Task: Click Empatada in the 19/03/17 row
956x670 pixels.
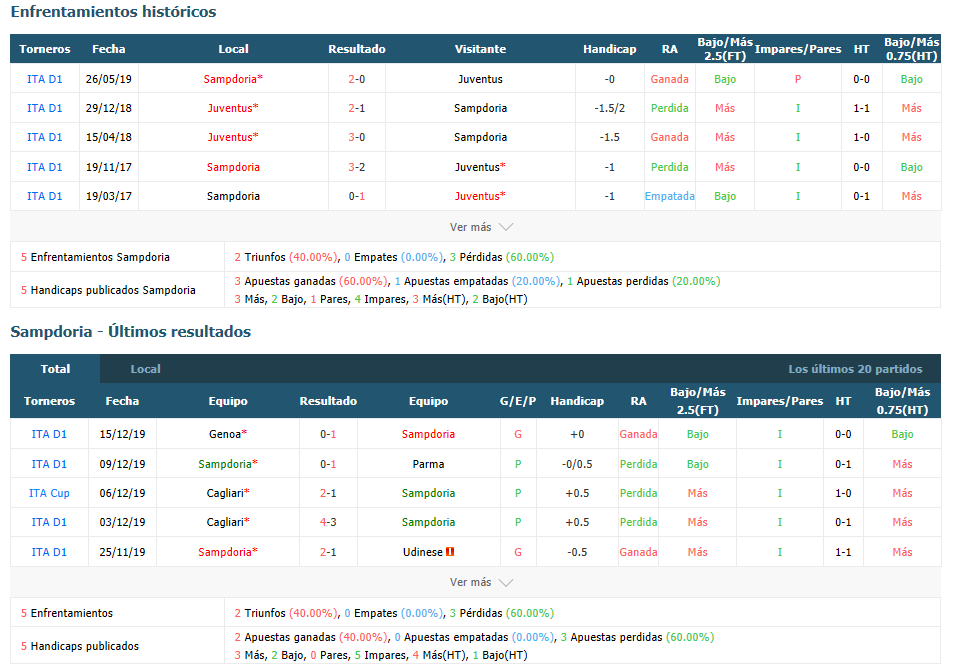Action: tap(669, 196)
